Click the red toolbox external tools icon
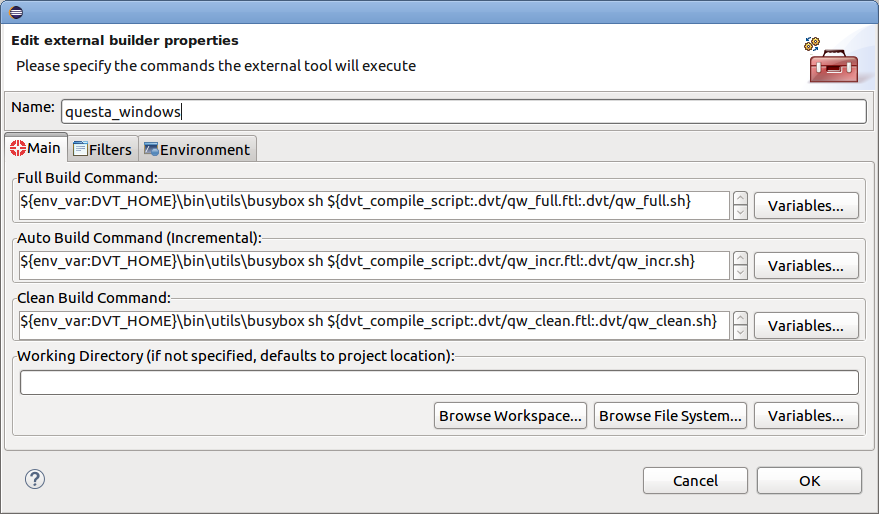Viewport: 879px width, 514px height. tap(834, 66)
